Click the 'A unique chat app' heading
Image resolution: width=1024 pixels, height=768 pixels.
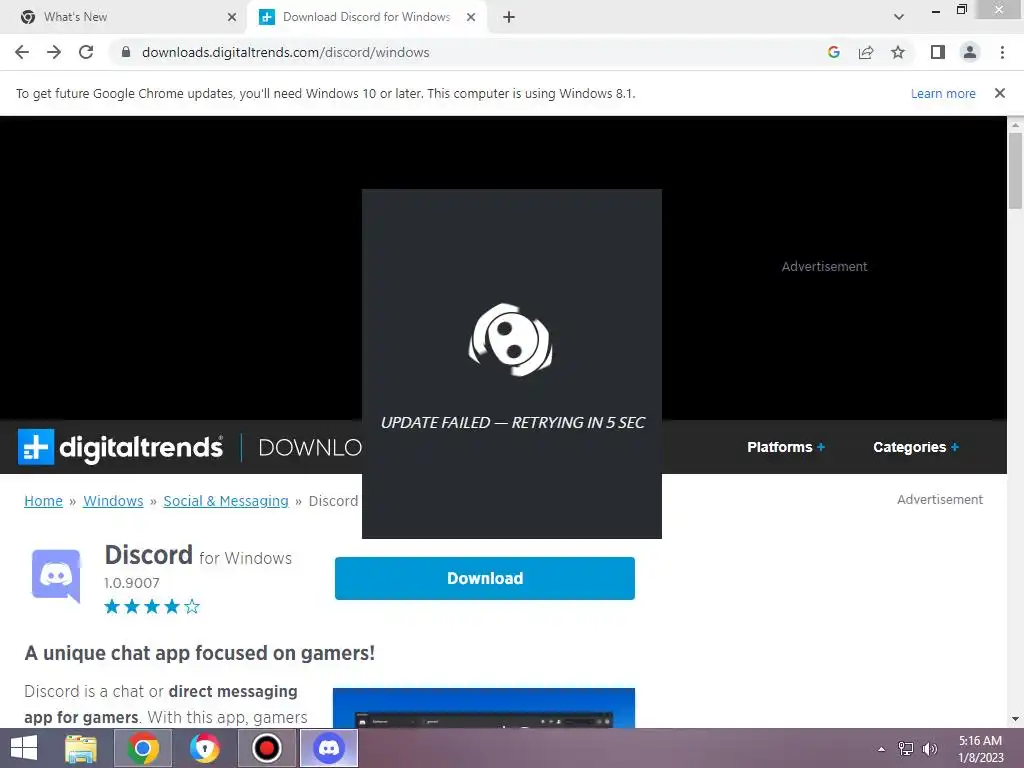(199, 653)
